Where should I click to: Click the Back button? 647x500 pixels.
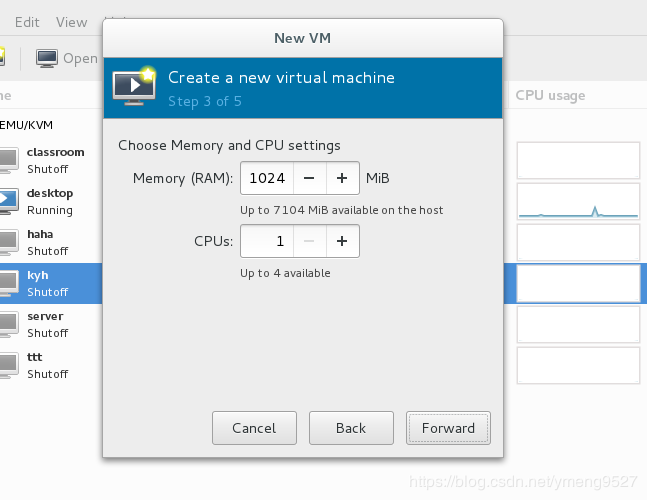[351, 428]
